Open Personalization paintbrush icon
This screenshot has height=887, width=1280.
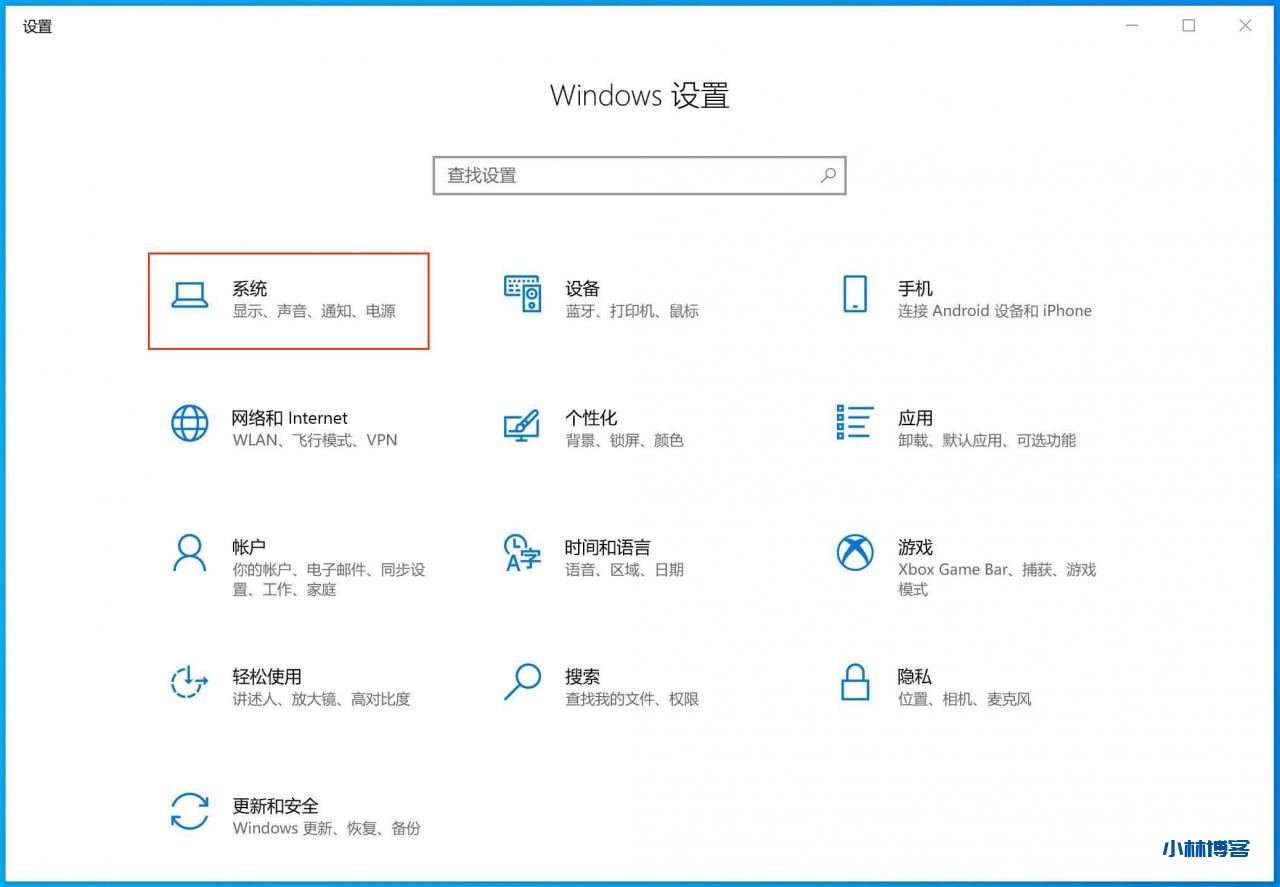click(522, 424)
